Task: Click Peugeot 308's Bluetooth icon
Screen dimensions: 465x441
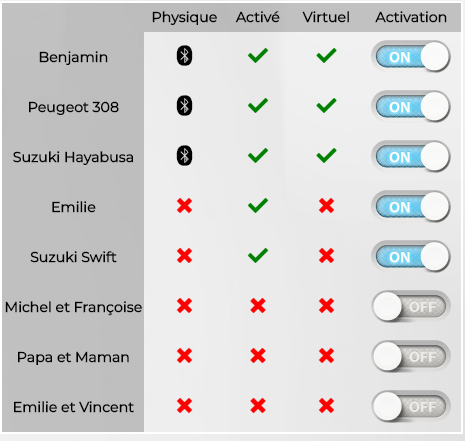Action: [x=184, y=106]
